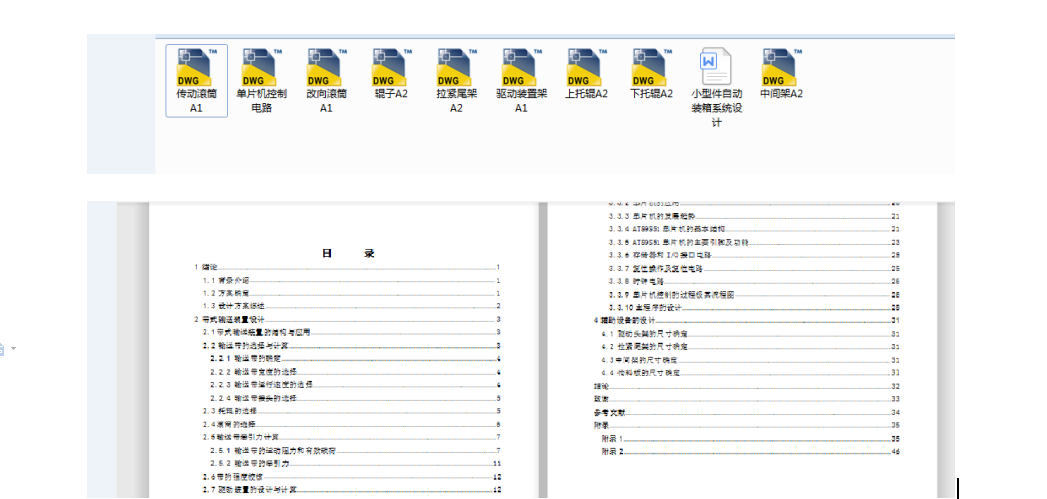The height and width of the screenshot is (499, 1047).
Task: Click the contents entry on page 32
Action: [747, 386]
